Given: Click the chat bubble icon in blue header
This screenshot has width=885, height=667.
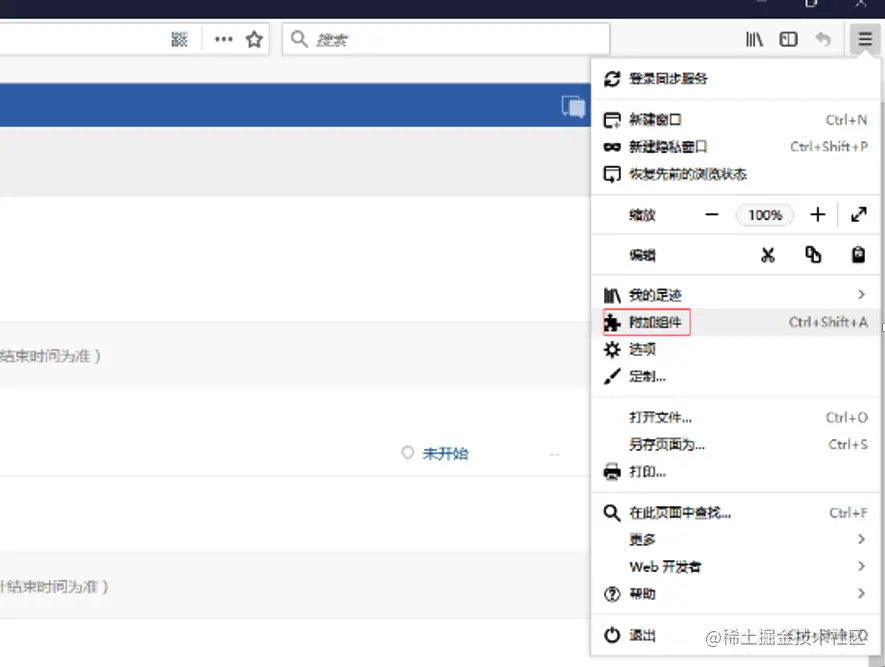Looking at the screenshot, I should click(x=573, y=106).
